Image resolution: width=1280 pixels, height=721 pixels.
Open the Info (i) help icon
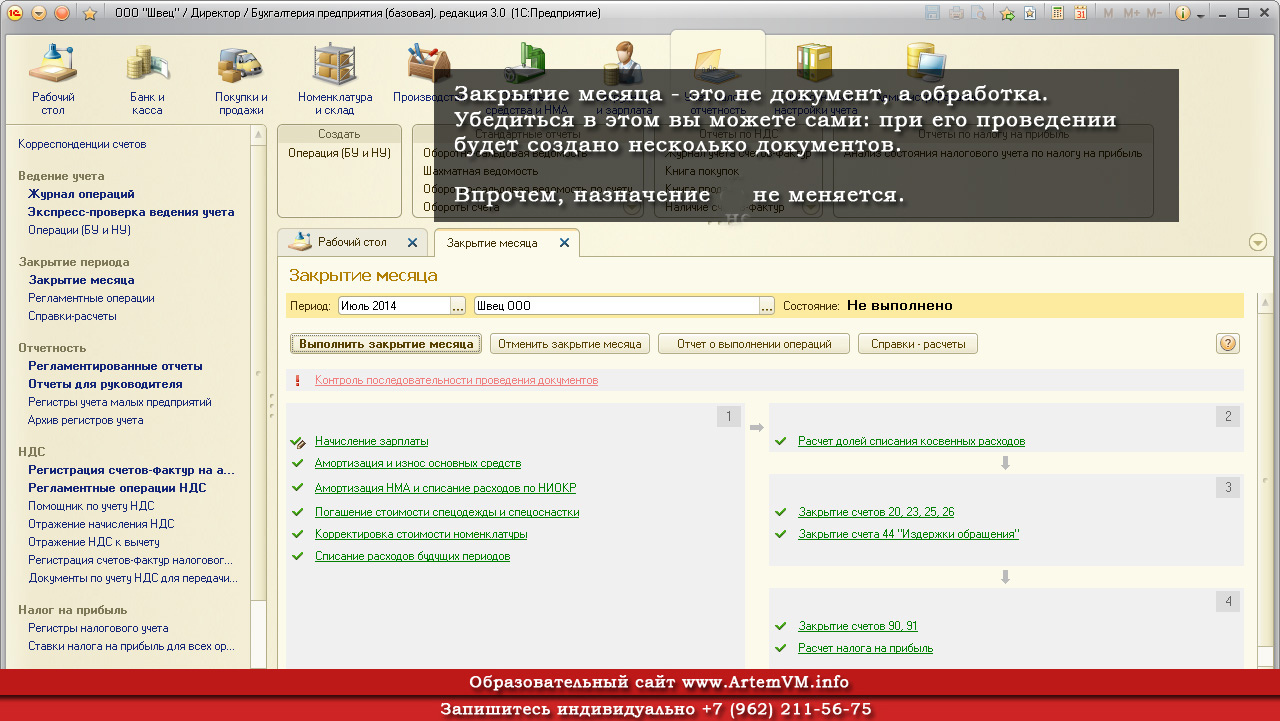tap(1183, 13)
